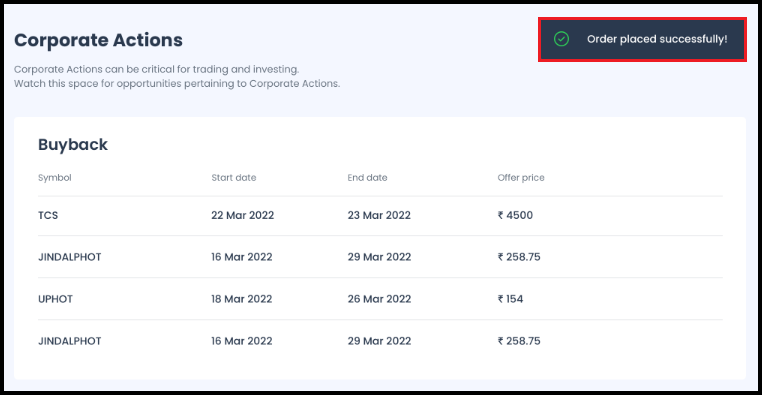This screenshot has width=762, height=395.
Task: Select the last JINDALPHOT row
Action: 380,341
